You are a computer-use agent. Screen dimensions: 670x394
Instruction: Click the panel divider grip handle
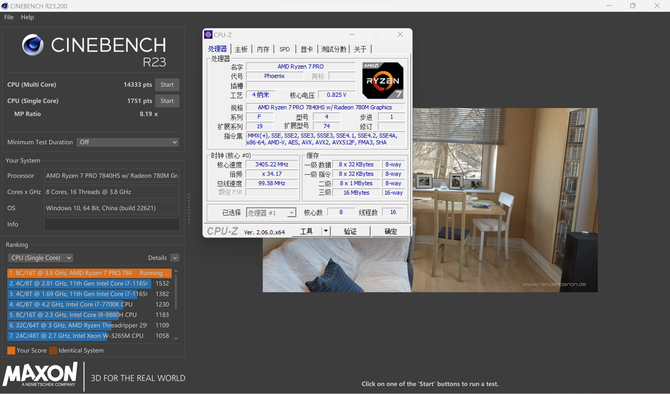pos(188,208)
